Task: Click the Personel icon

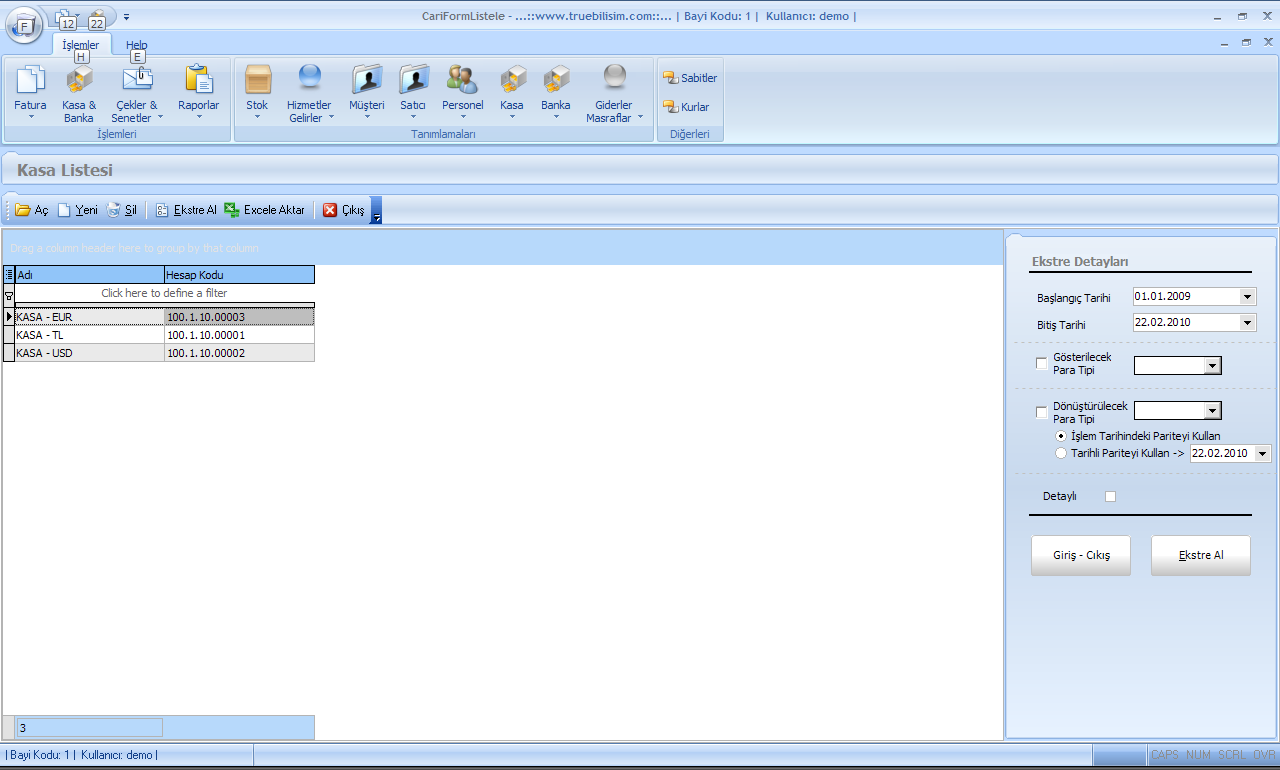Action: (x=462, y=82)
